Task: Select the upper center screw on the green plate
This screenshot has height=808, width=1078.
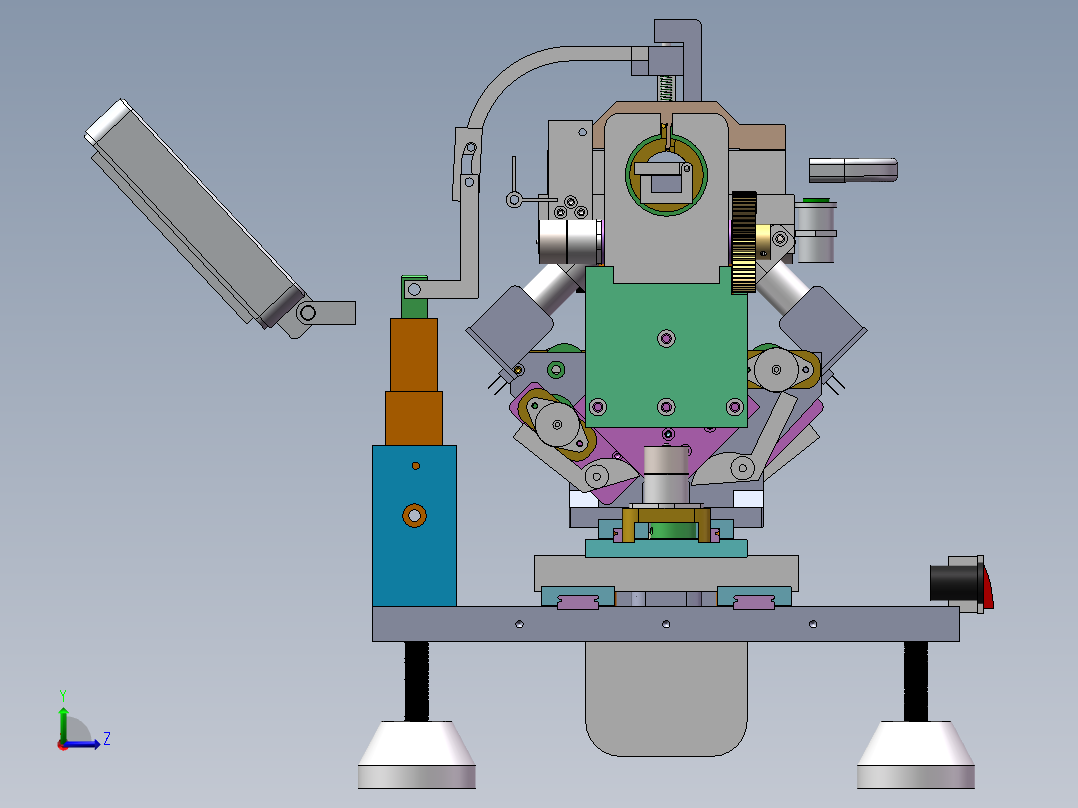Action: pos(666,338)
